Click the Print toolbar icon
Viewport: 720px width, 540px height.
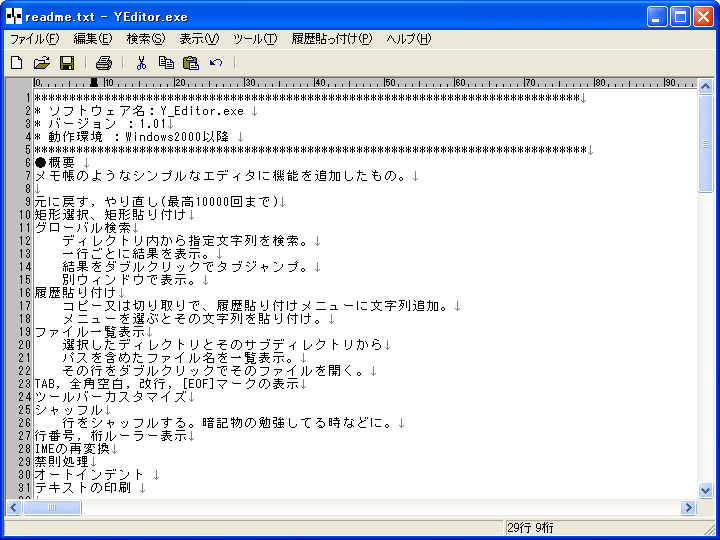[x=104, y=62]
